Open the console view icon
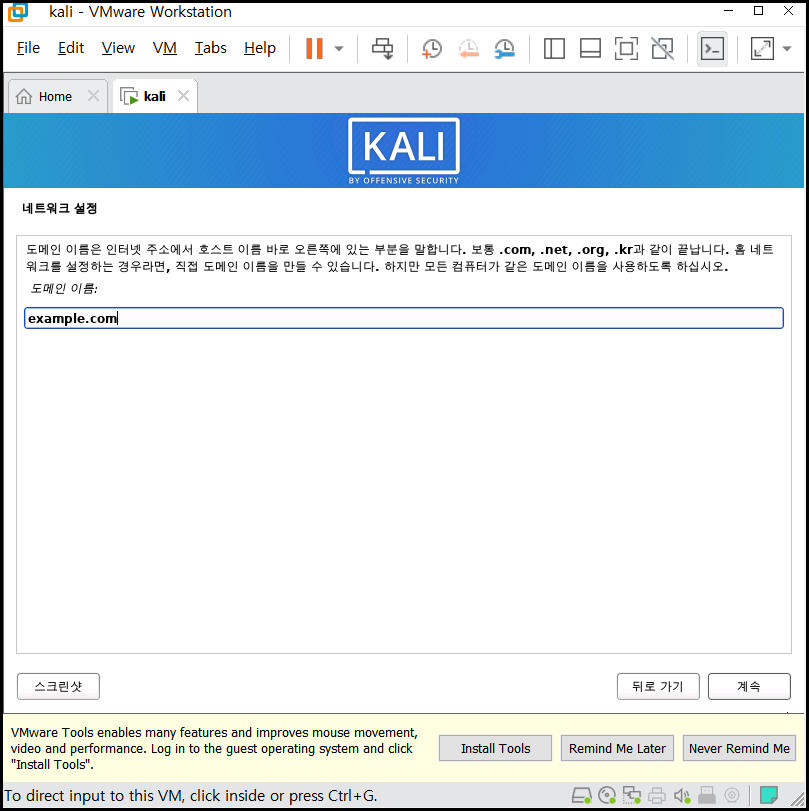 (x=712, y=49)
